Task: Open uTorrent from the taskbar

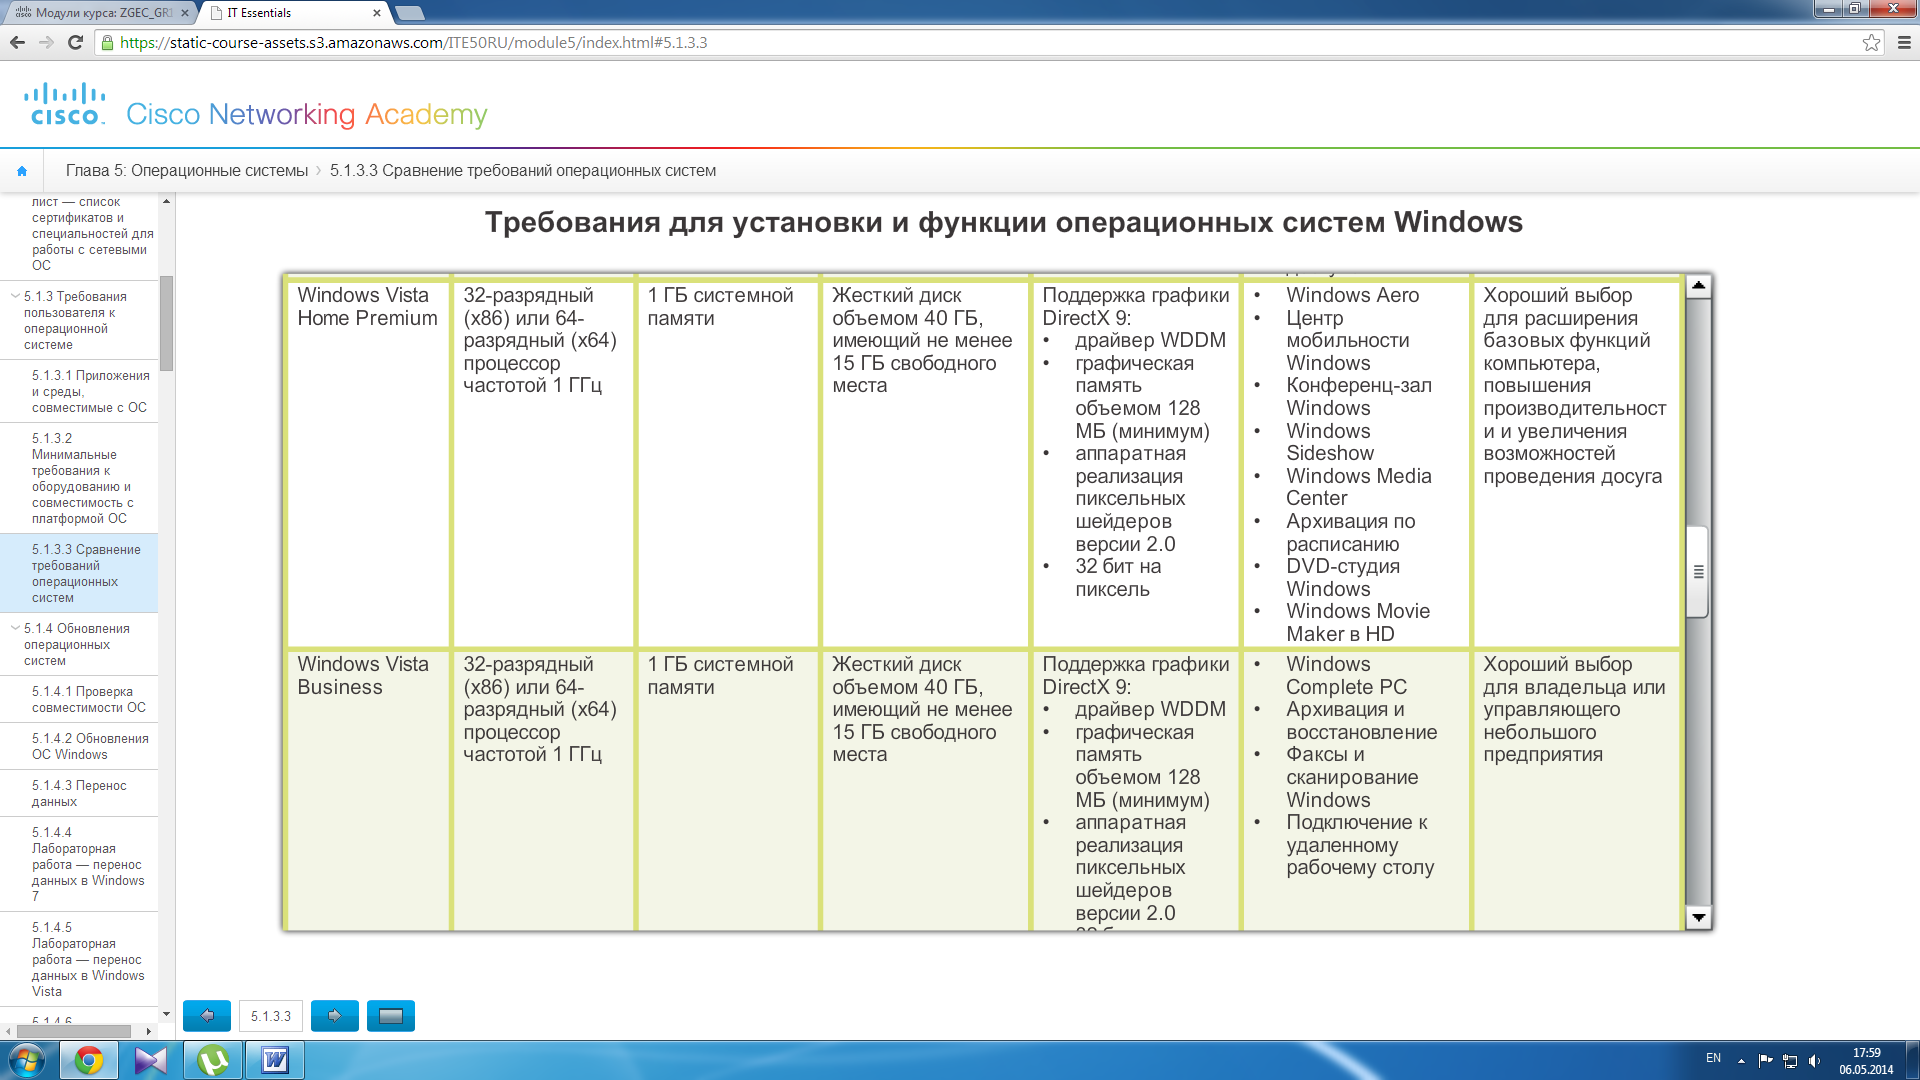Action: pyautogui.click(x=213, y=1060)
